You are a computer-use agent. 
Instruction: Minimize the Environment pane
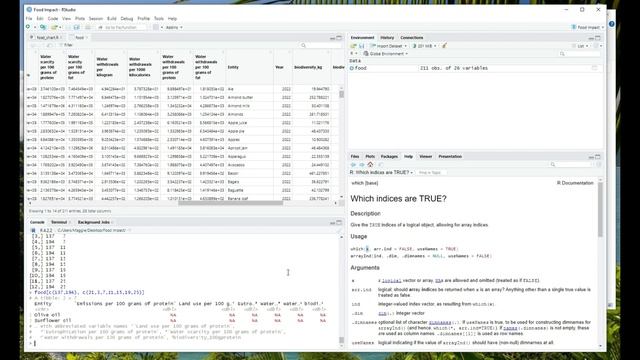pyautogui.click(x=591, y=38)
